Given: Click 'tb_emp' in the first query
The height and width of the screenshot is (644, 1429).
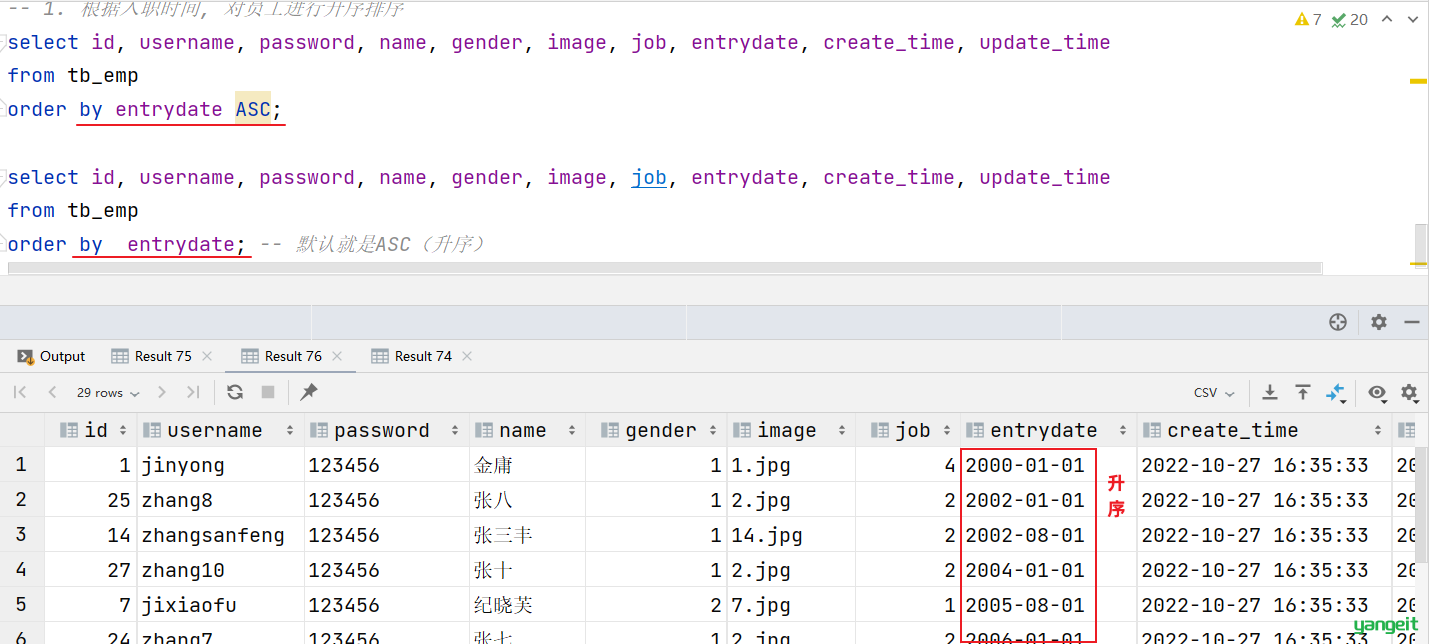Looking at the screenshot, I should (x=103, y=75).
